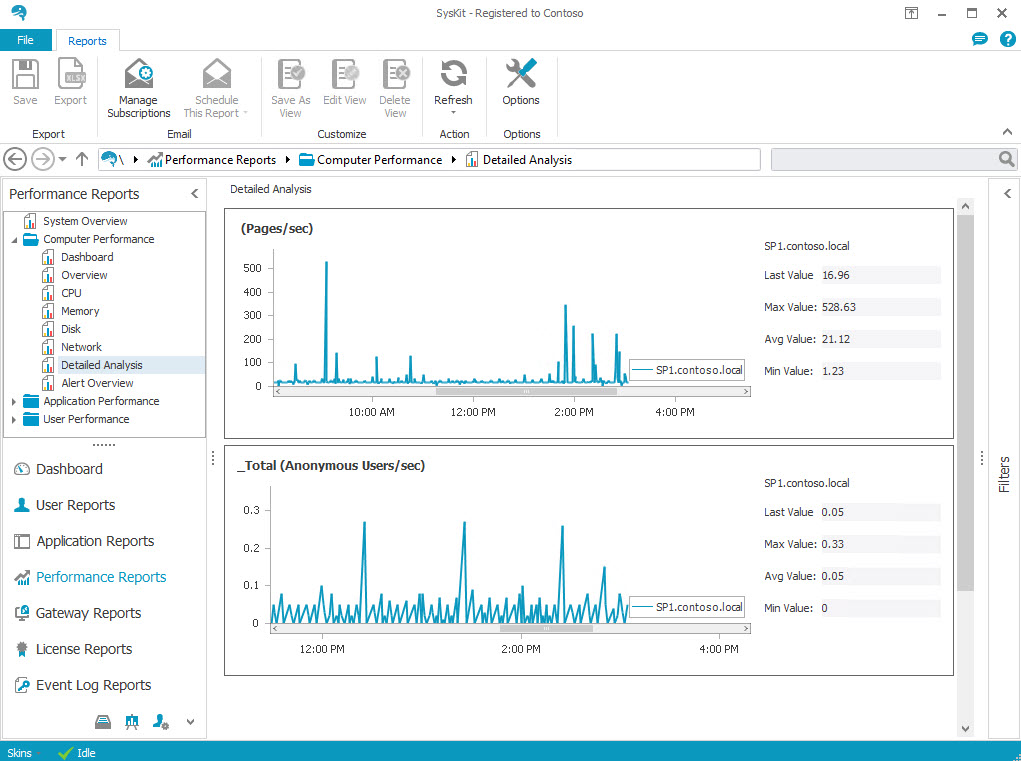Open the presentation board icon at sidebar bottom
Image resolution: width=1021 pixels, height=761 pixels.
[x=132, y=721]
